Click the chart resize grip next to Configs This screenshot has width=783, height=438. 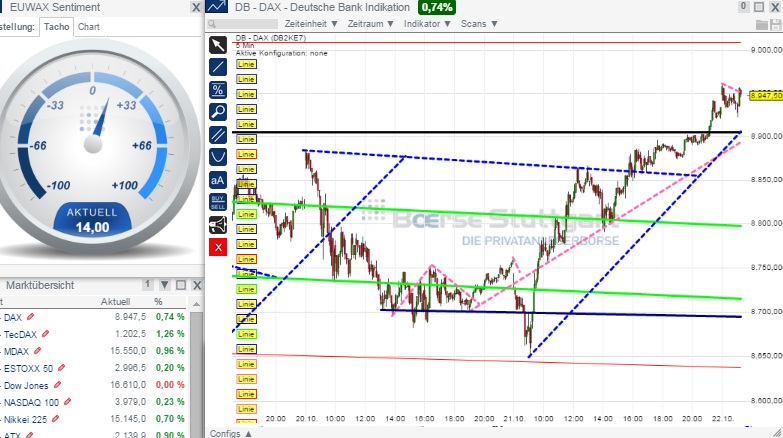[778, 433]
